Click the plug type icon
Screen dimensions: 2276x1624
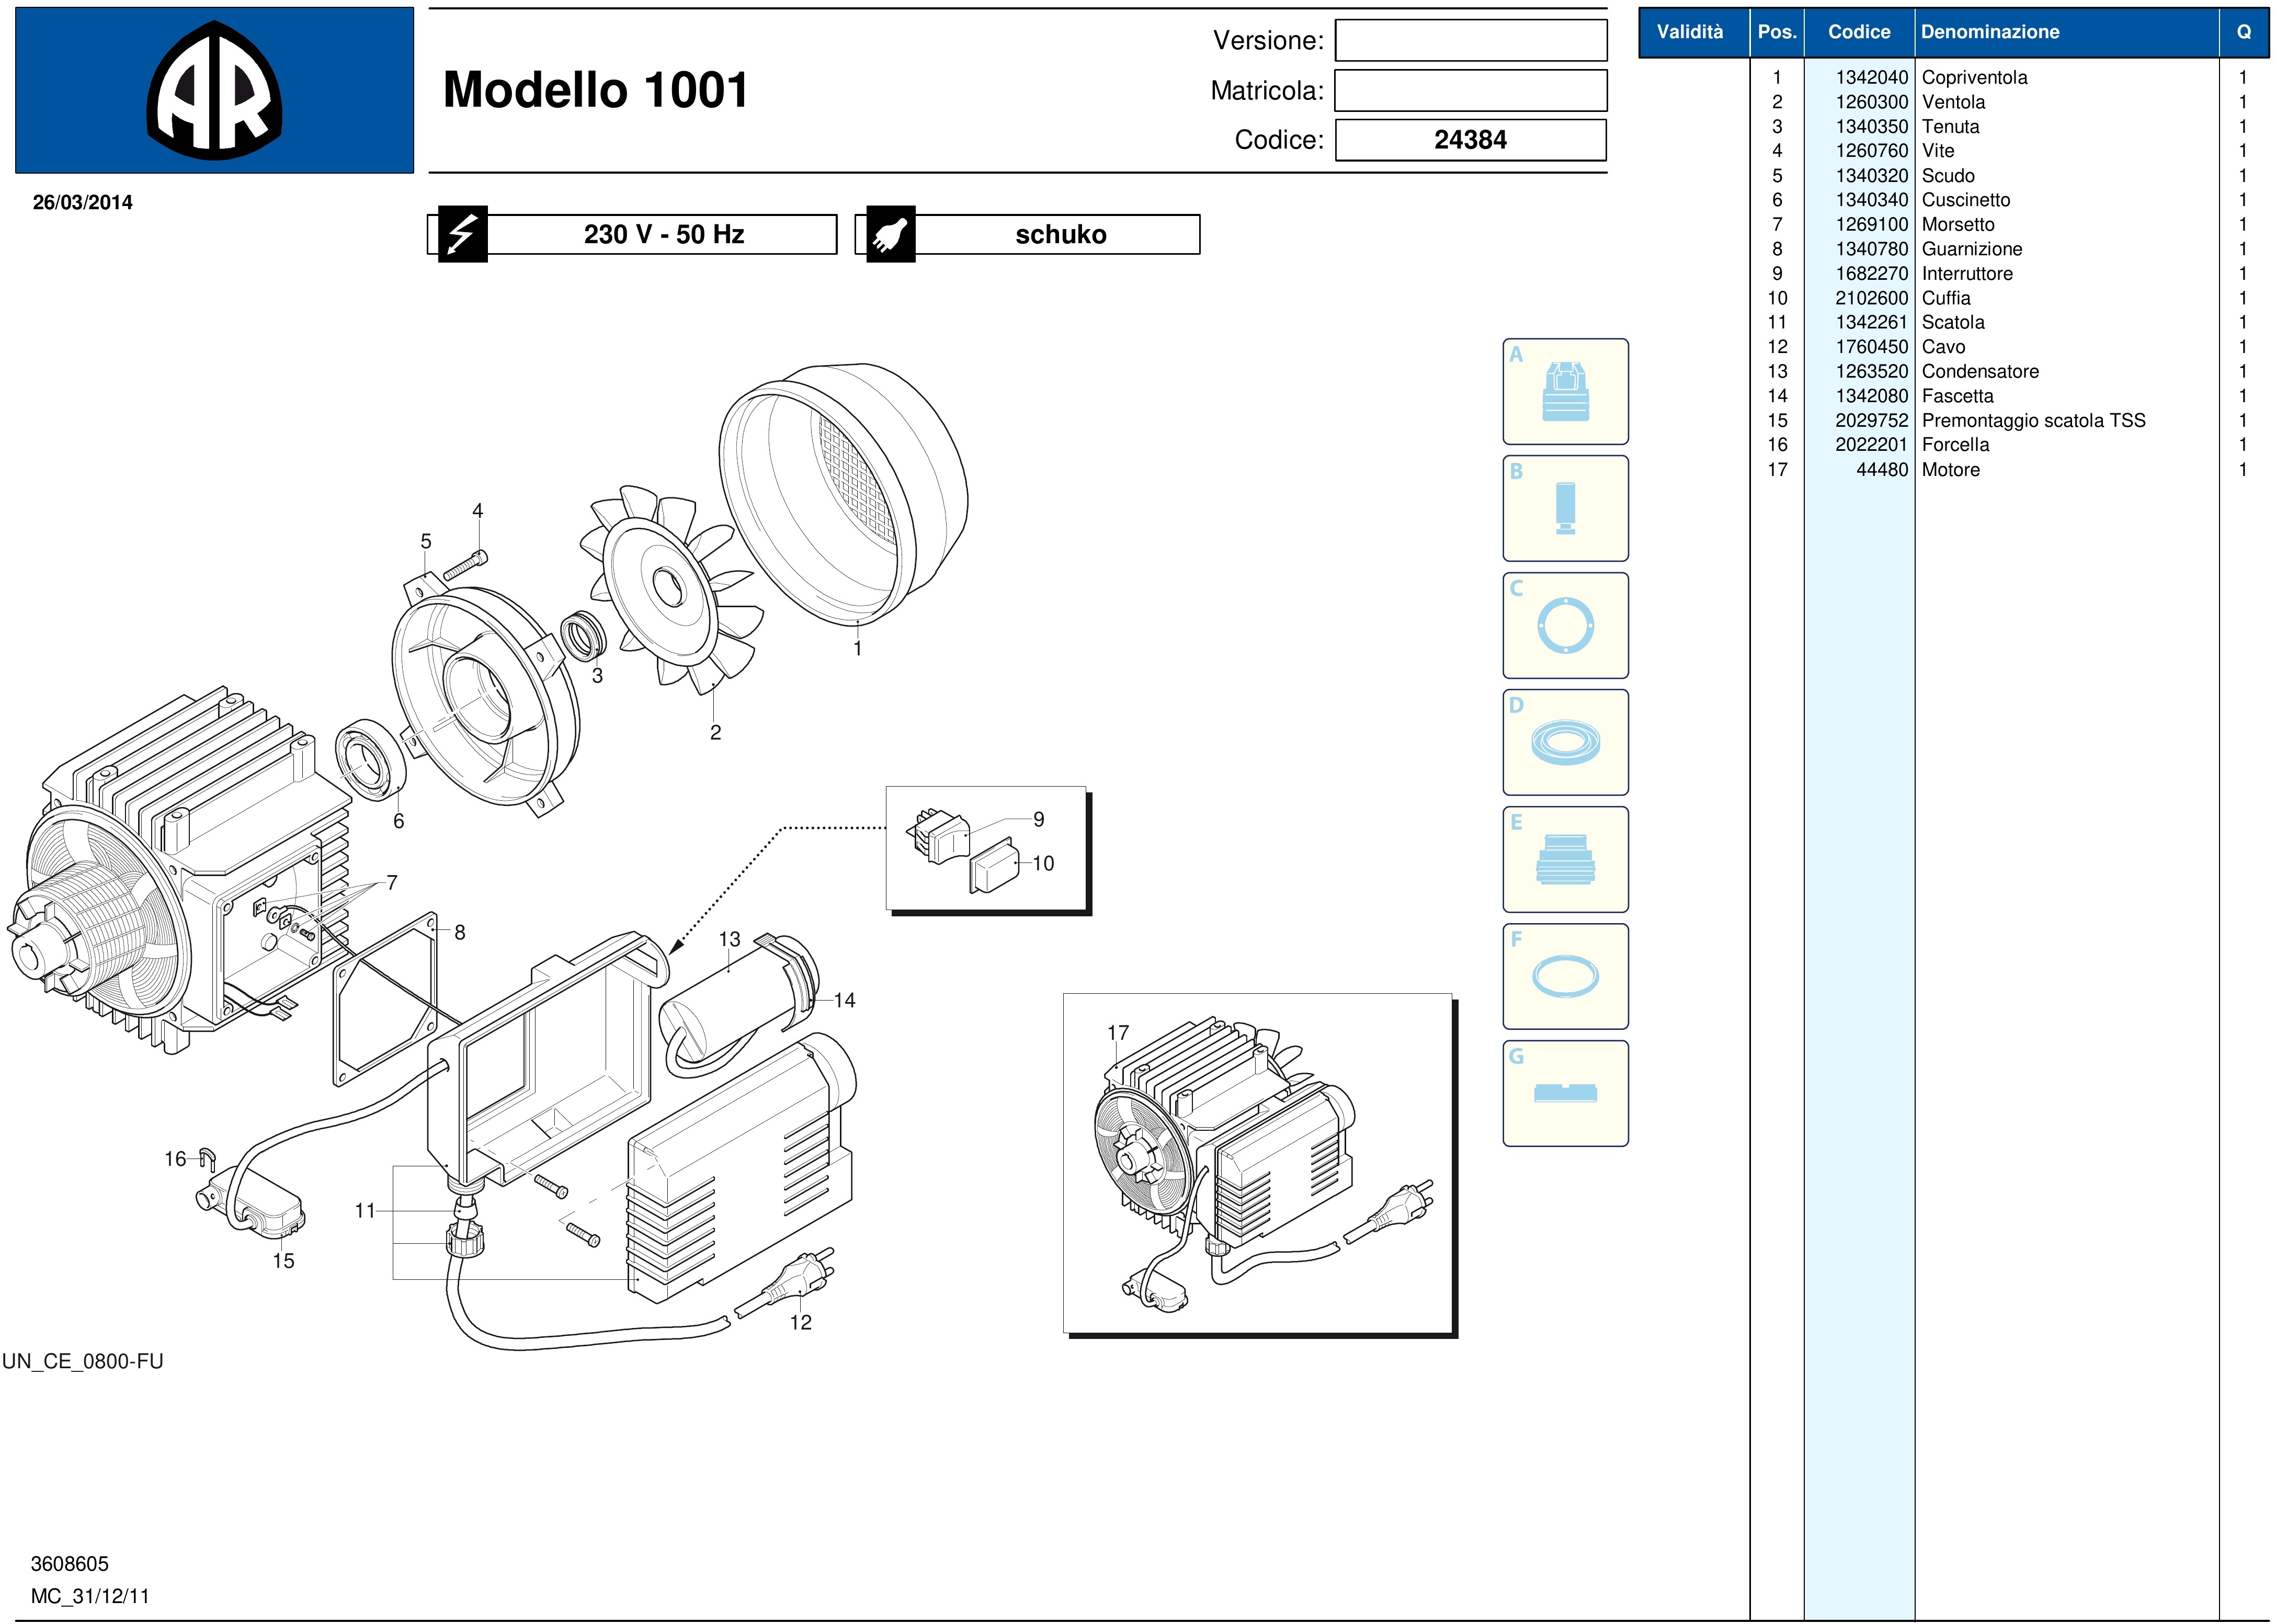click(889, 235)
